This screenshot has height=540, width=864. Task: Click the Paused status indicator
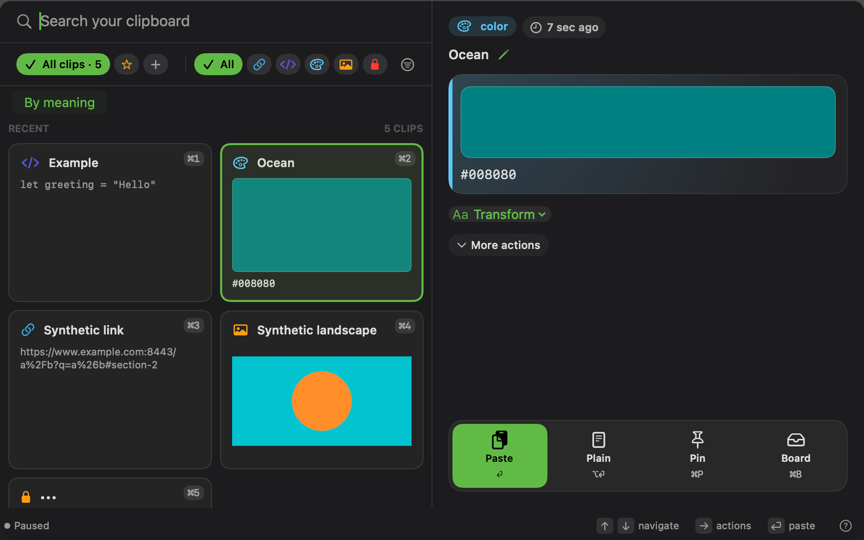27,526
